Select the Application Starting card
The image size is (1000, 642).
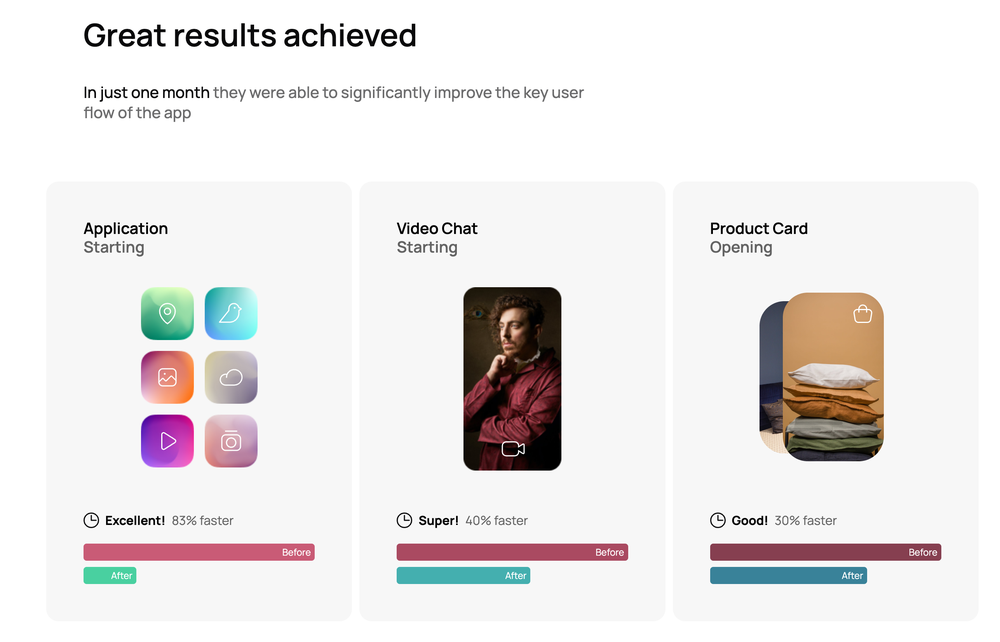coord(198,400)
